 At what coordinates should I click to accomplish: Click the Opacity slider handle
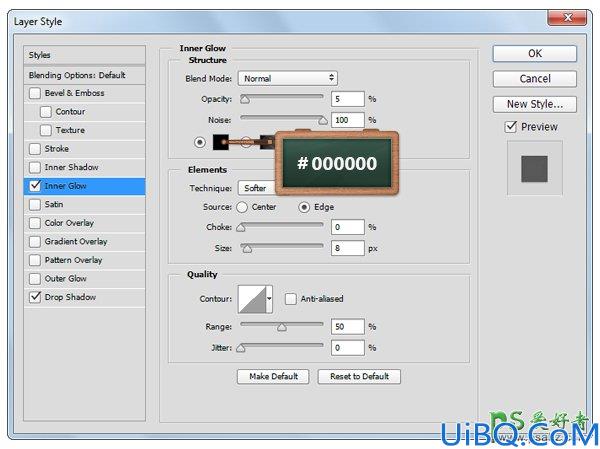(x=245, y=100)
